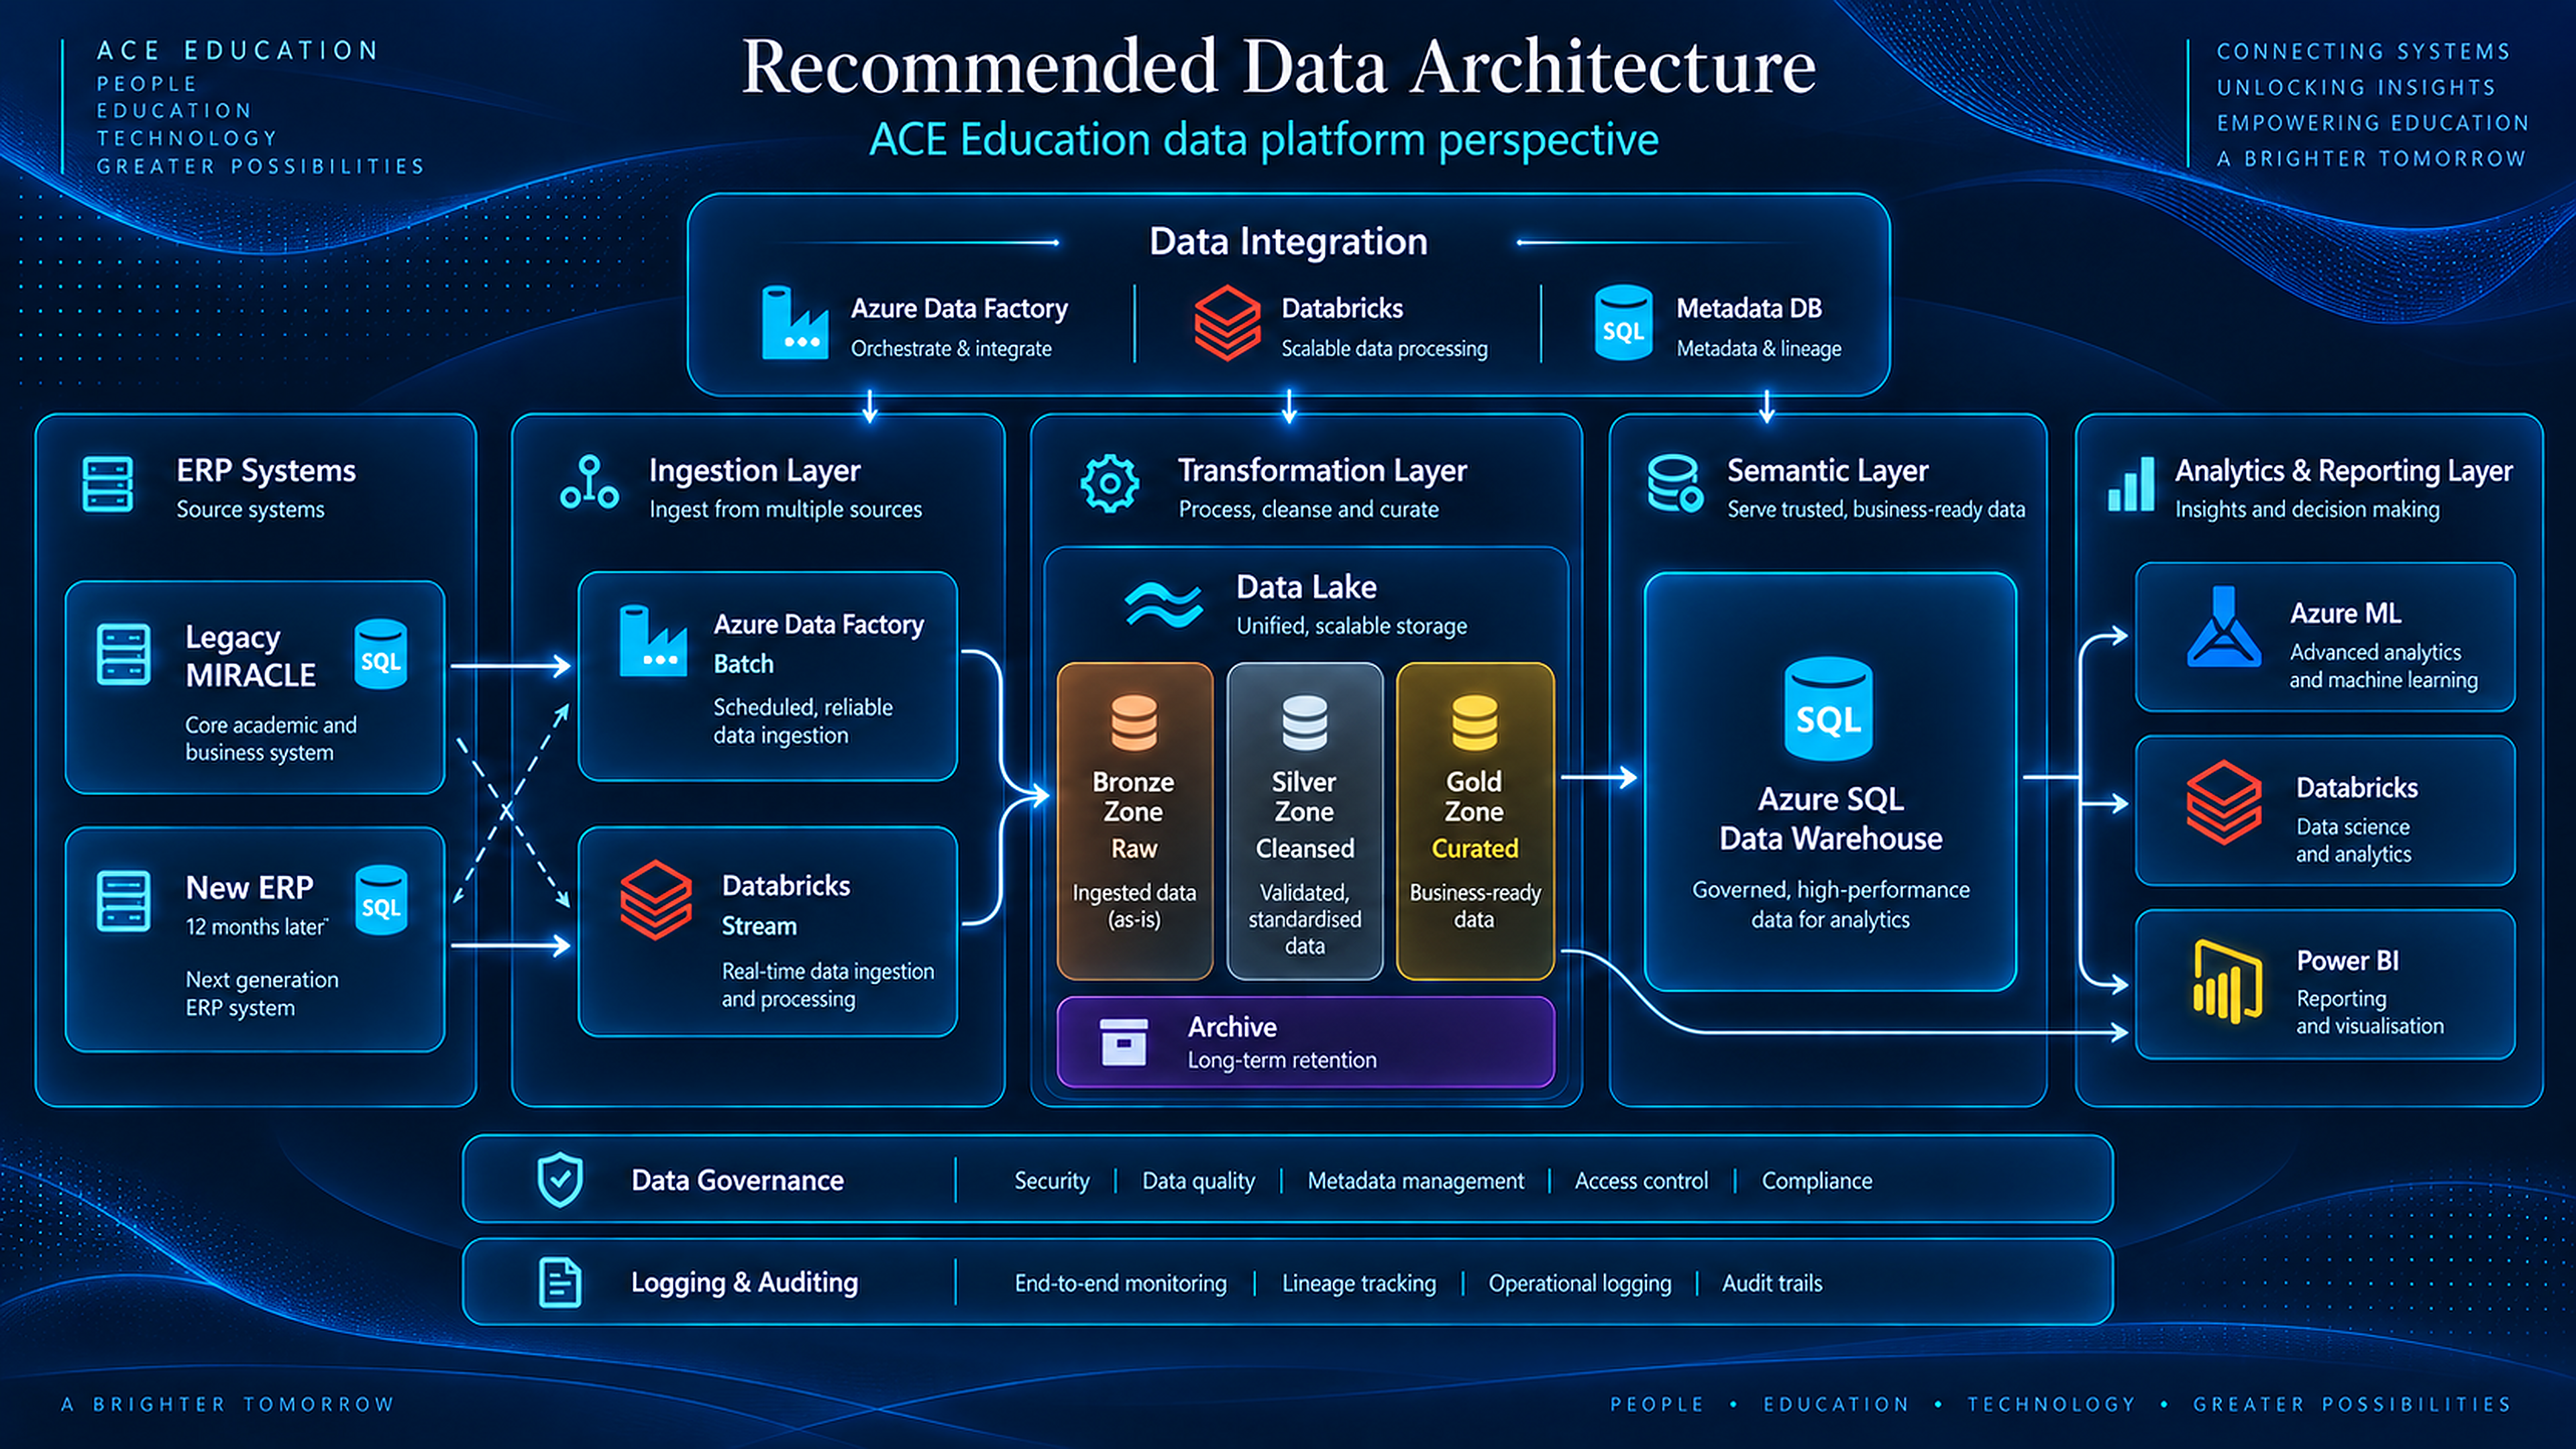This screenshot has width=2576, height=1449.
Task: Click the New ERP server icon
Action: coord(123,901)
